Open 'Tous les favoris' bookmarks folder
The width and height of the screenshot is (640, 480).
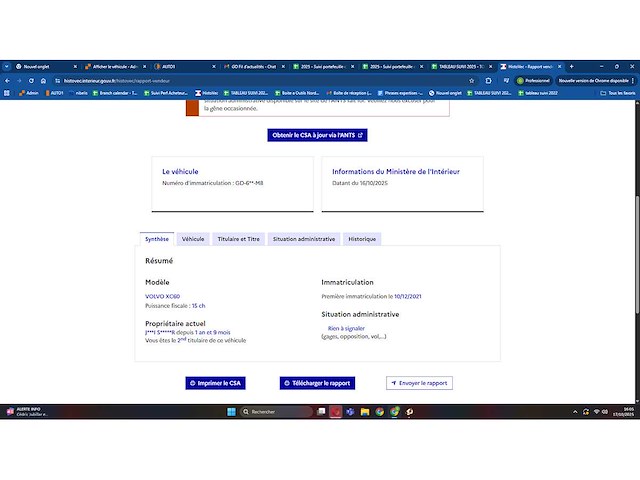618,92
